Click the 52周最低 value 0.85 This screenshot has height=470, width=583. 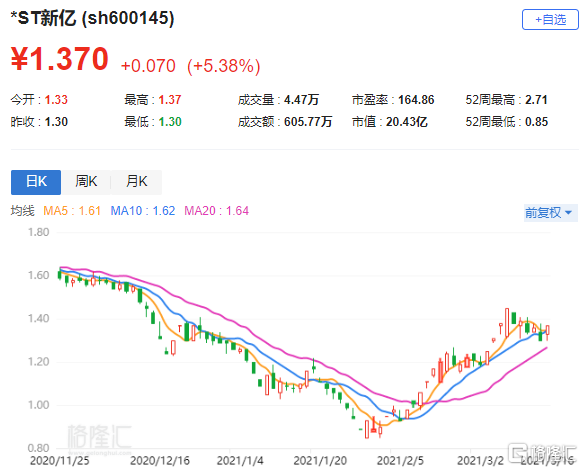pyautogui.click(x=536, y=122)
